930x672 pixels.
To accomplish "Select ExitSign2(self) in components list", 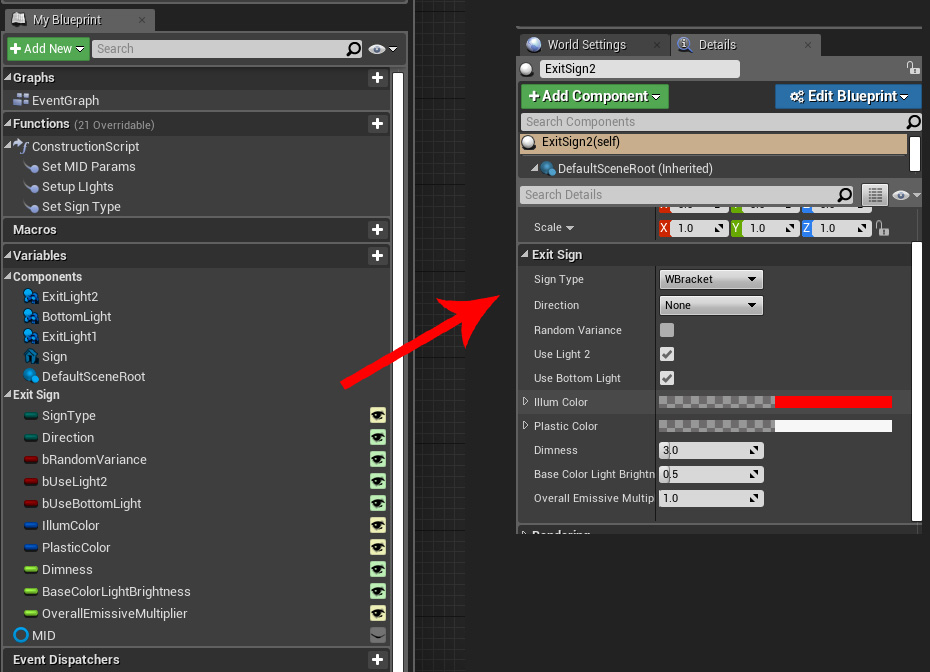I will click(x=714, y=142).
